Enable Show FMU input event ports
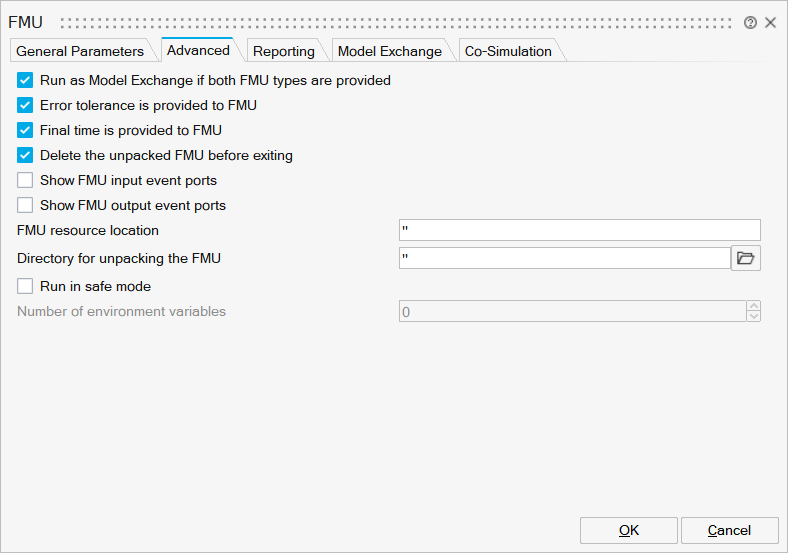This screenshot has width=788, height=553. click(26, 181)
